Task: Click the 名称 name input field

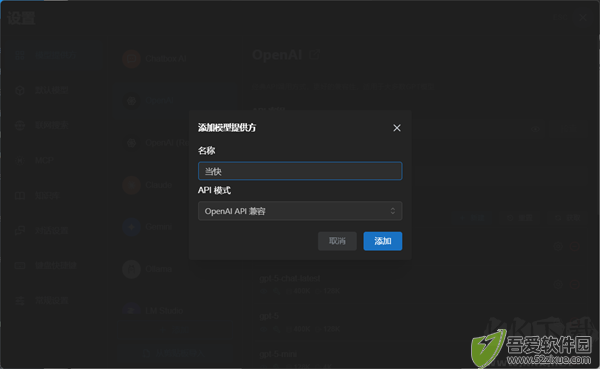Action: (300, 171)
